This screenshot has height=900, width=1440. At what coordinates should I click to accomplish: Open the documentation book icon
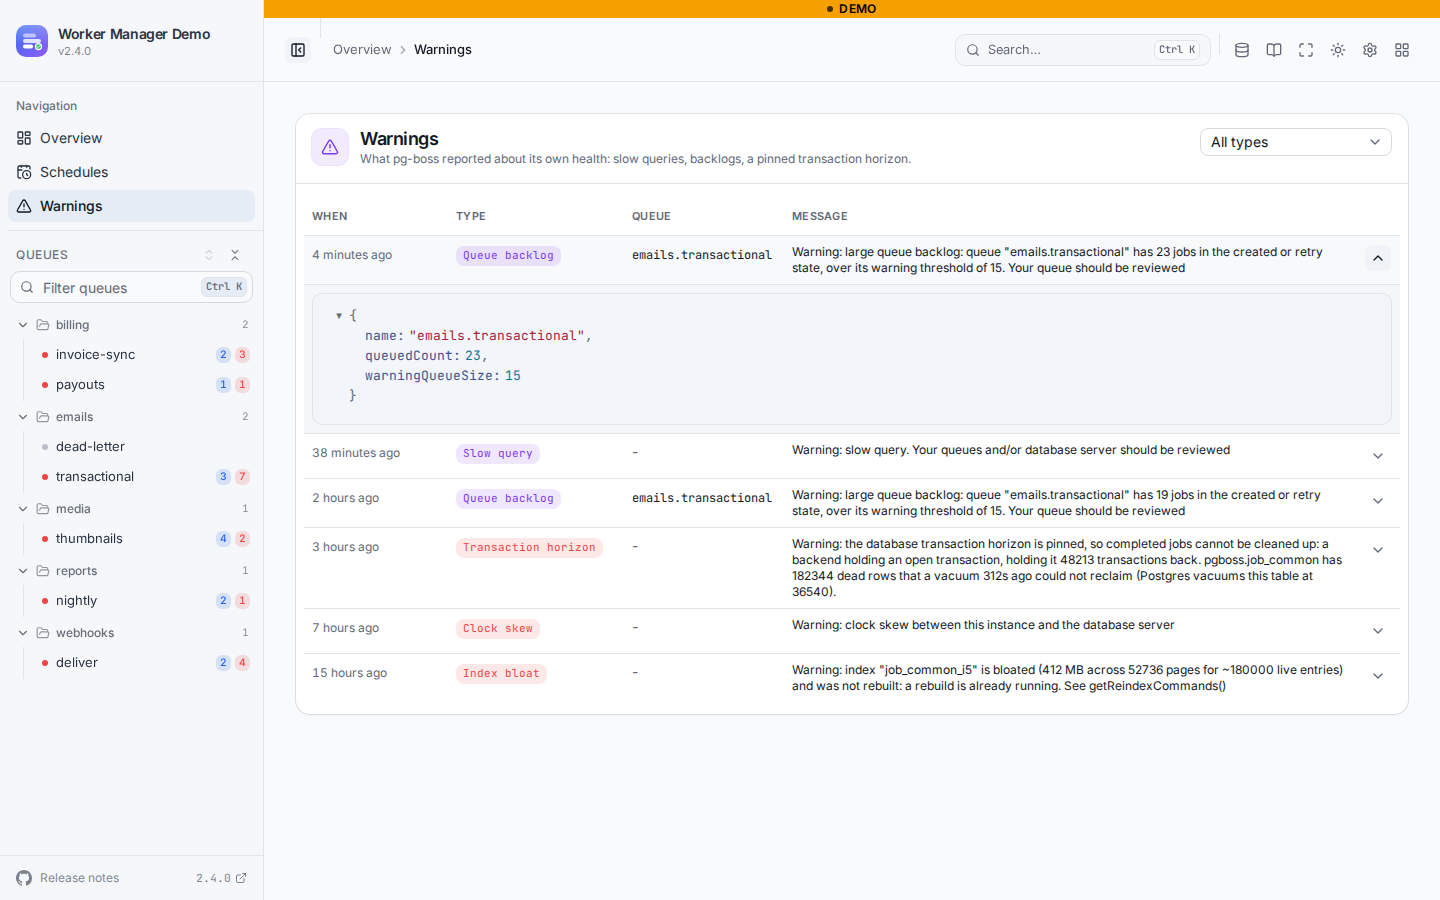pyautogui.click(x=1274, y=50)
